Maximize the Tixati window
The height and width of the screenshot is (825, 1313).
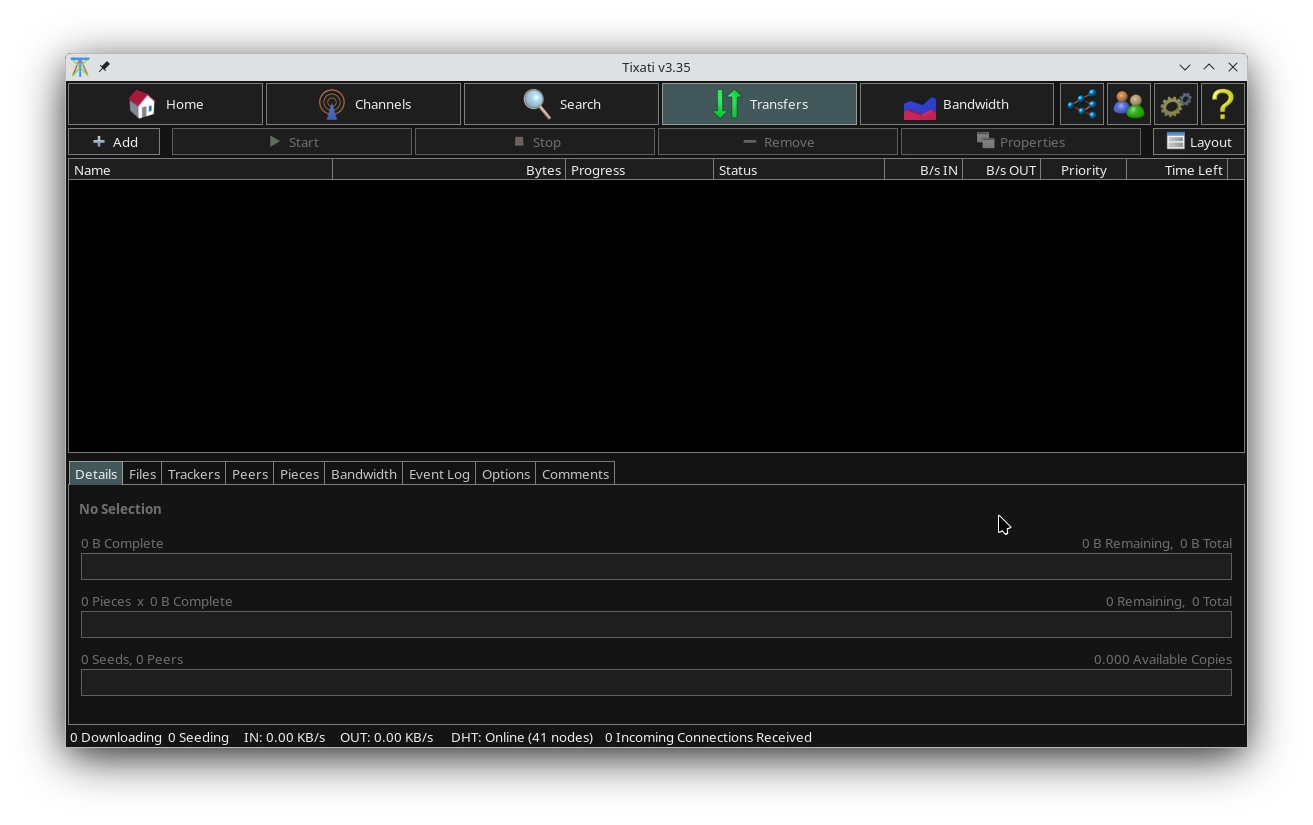point(1209,67)
